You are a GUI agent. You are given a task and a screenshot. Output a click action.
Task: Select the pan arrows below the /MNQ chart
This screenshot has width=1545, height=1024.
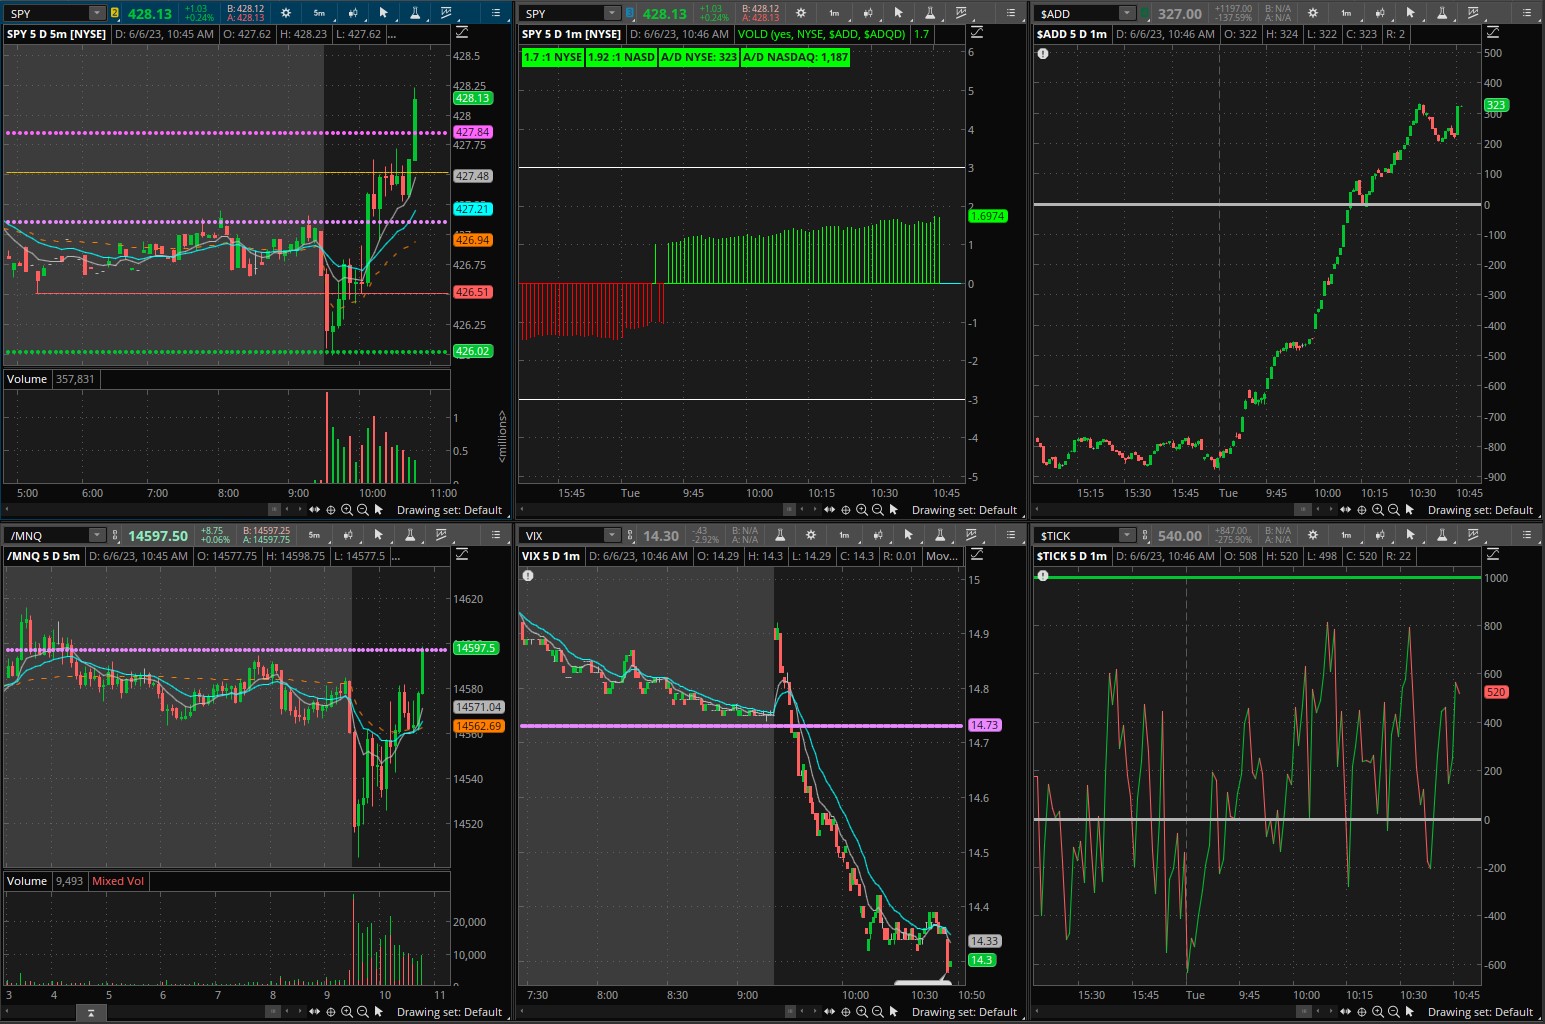coord(314,1012)
